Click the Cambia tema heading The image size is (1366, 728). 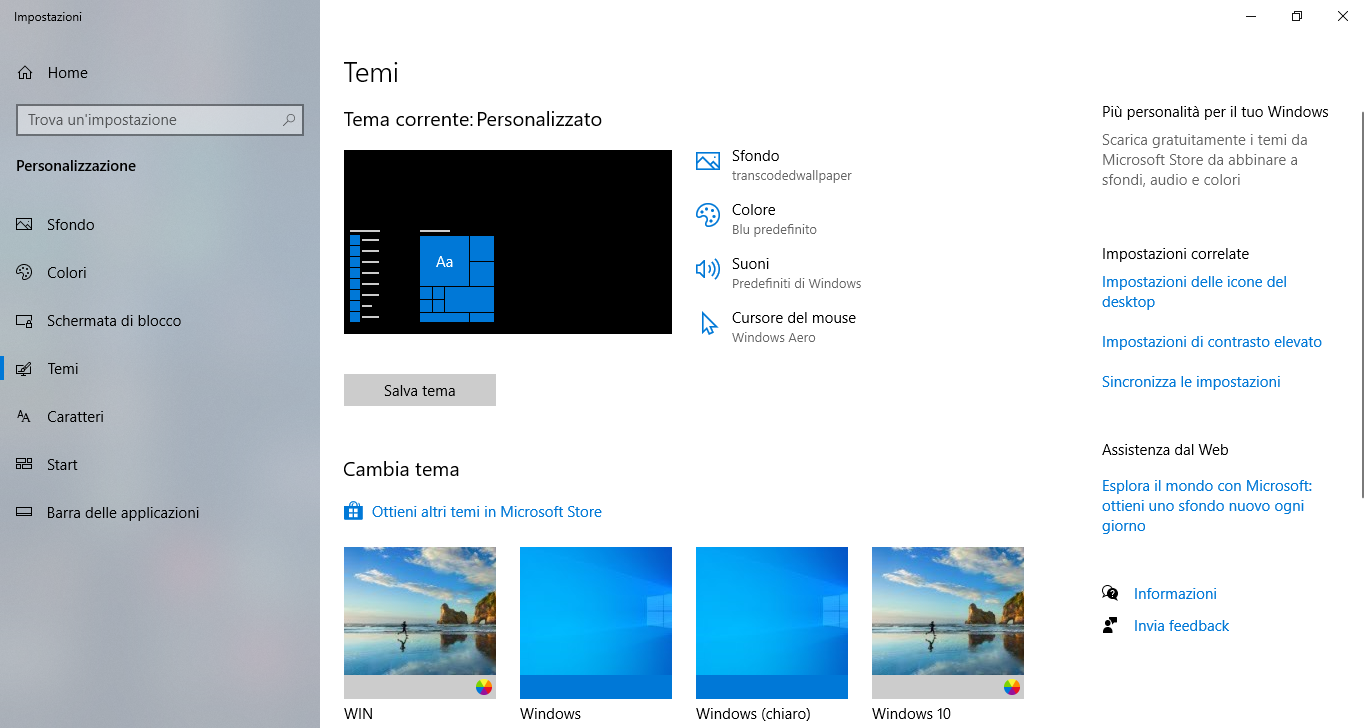pos(401,469)
